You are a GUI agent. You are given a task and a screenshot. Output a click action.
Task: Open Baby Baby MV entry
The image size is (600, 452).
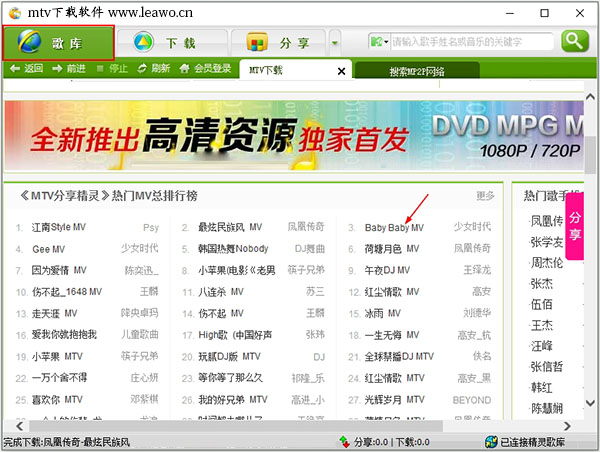(x=394, y=228)
